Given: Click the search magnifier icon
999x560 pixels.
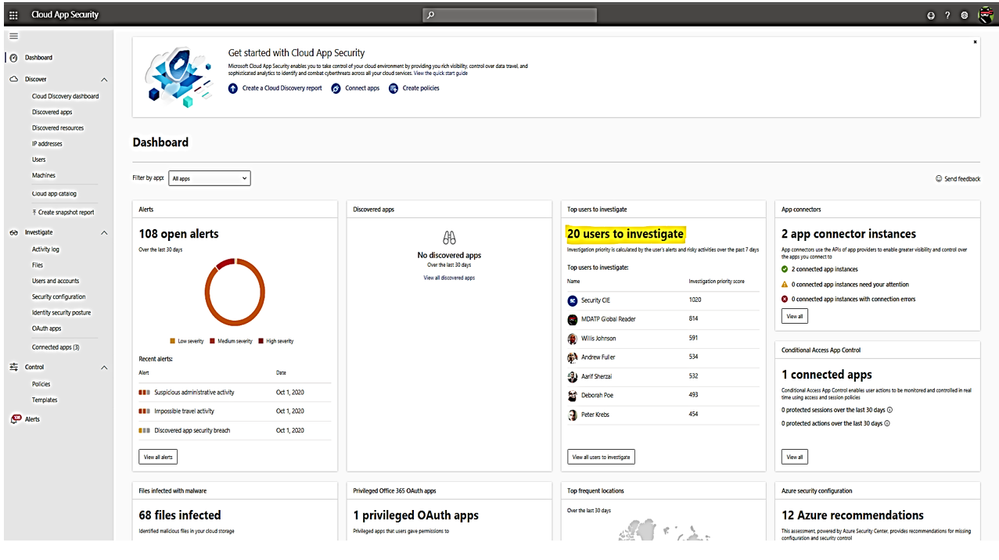Looking at the screenshot, I should pos(431,15).
